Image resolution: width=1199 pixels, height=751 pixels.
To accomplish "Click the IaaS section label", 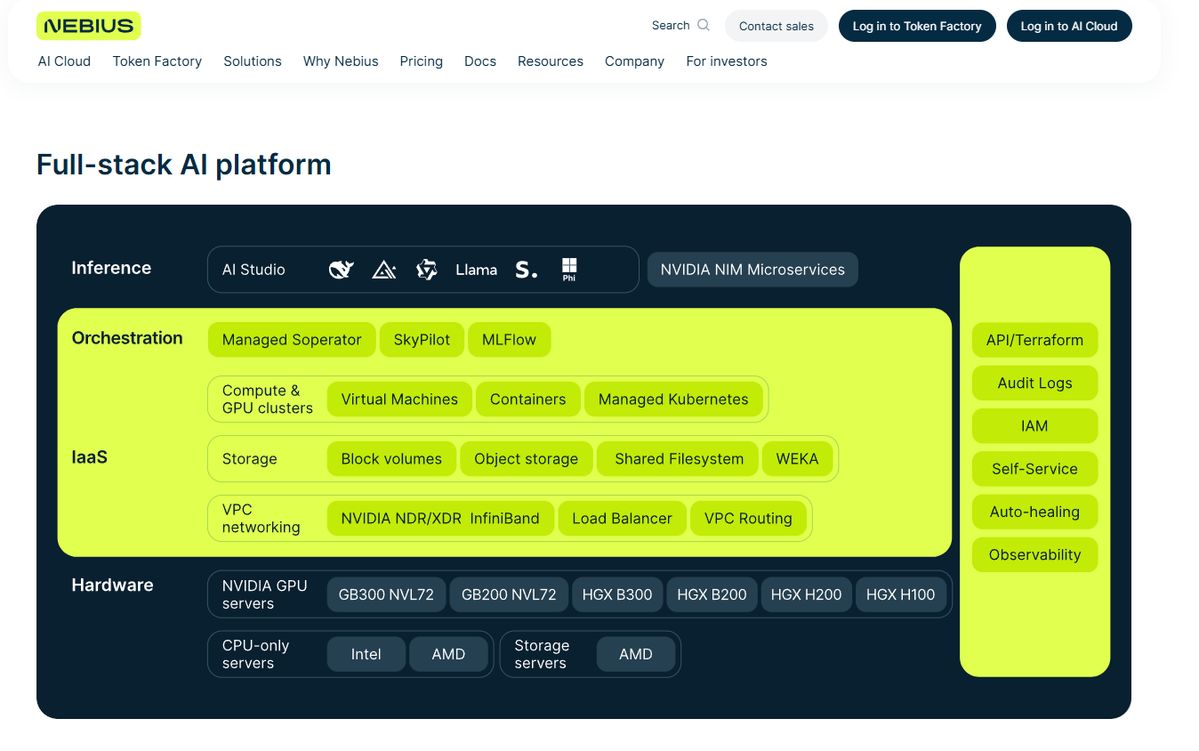I will tap(89, 457).
